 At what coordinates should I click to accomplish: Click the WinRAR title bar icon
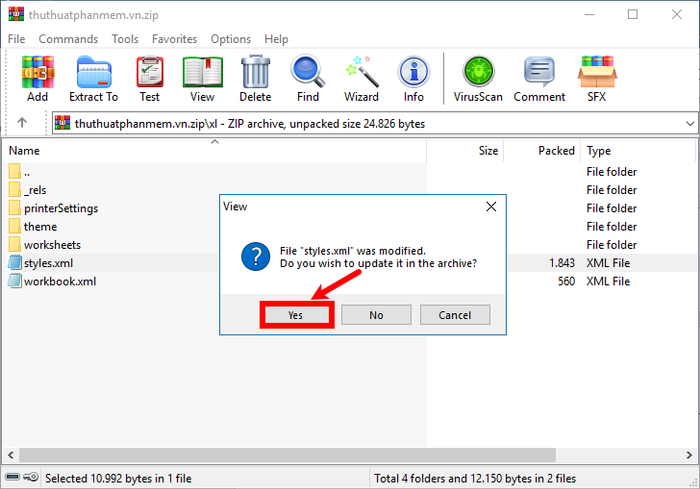click(x=16, y=14)
